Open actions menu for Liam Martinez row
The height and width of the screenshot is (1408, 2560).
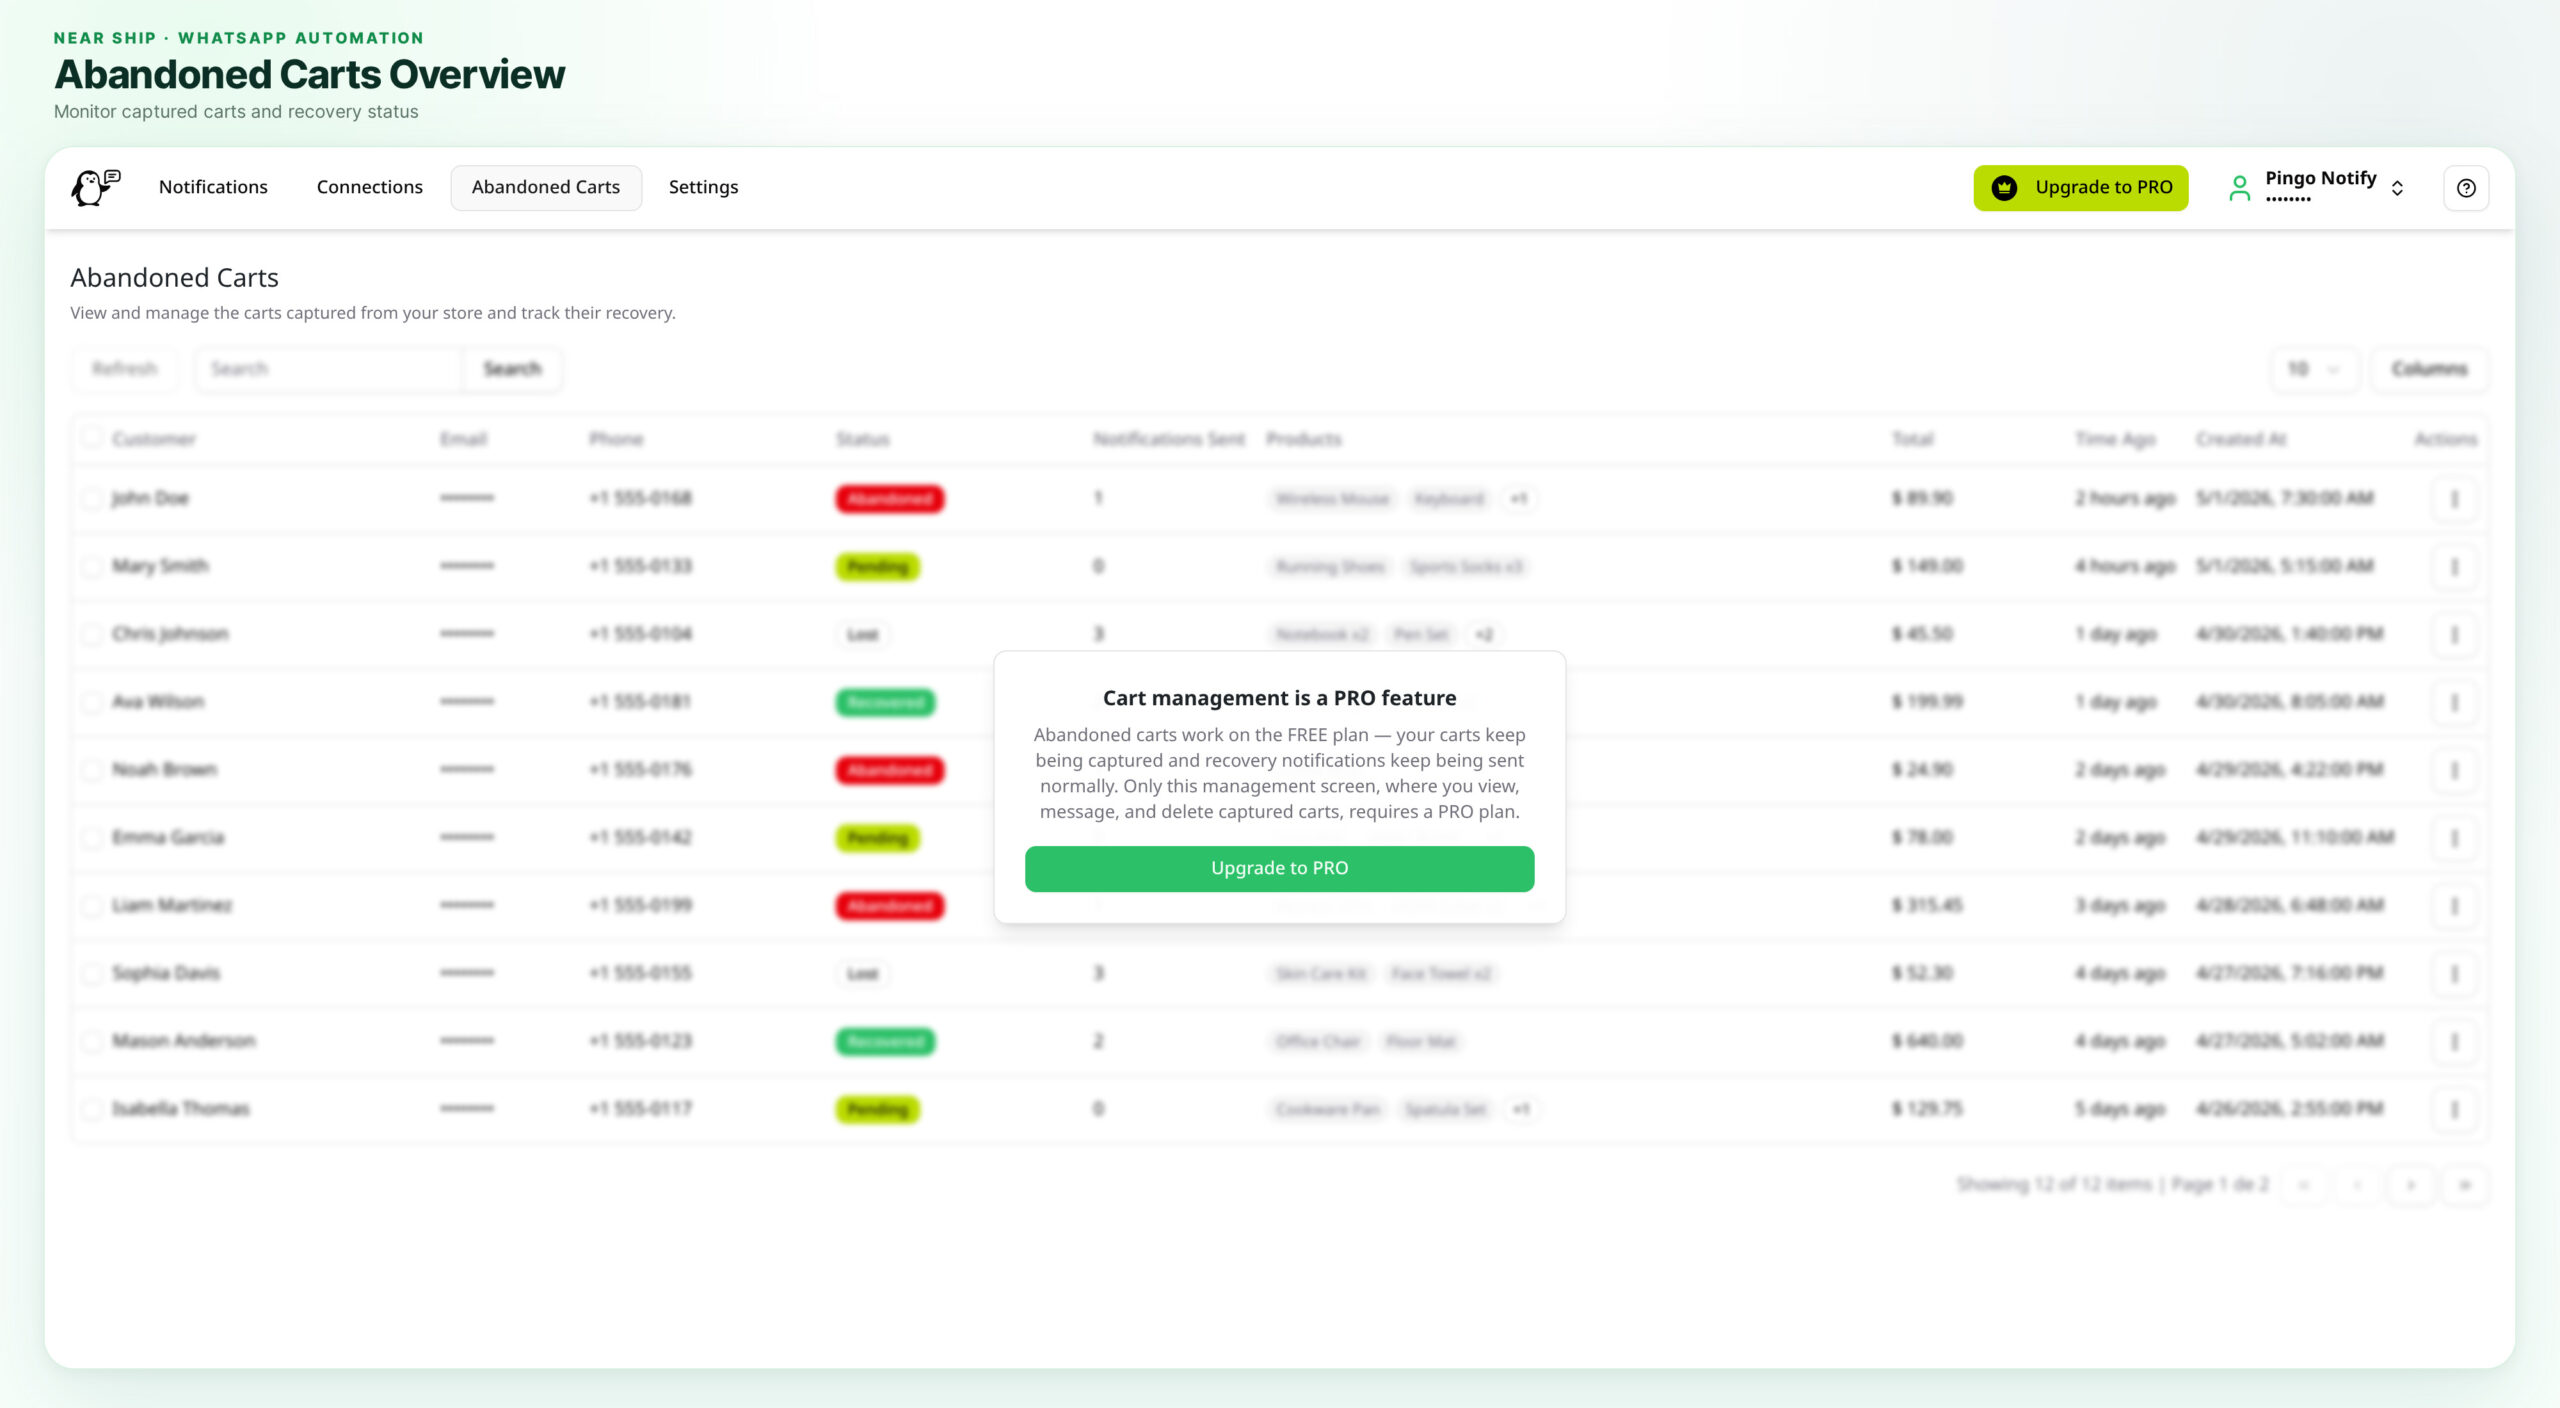[x=2454, y=906]
